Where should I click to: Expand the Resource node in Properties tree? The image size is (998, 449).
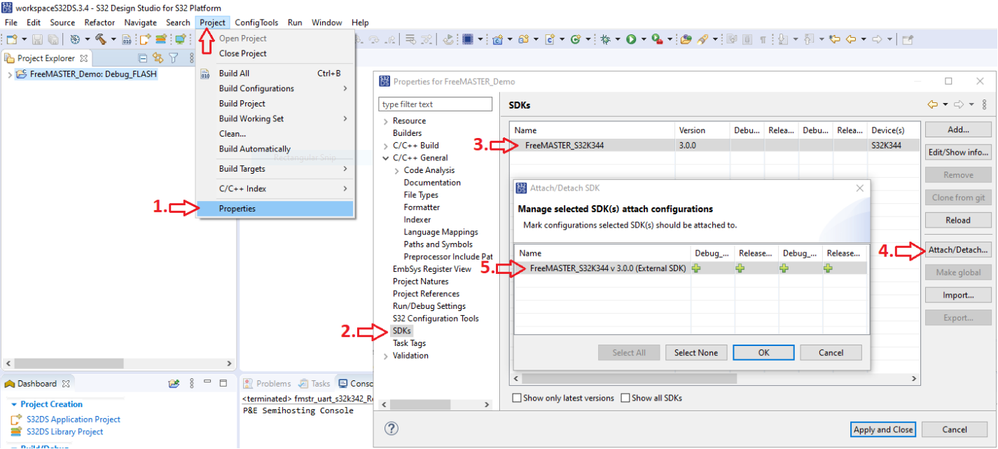[385, 121]
